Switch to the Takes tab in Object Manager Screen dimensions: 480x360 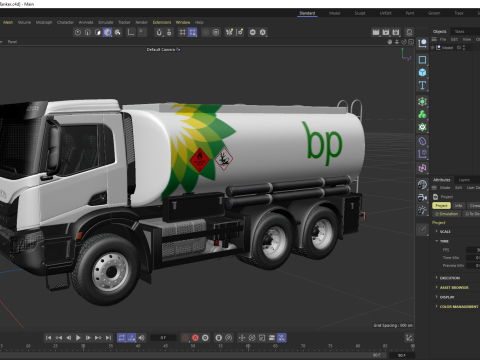coord(459,31)
